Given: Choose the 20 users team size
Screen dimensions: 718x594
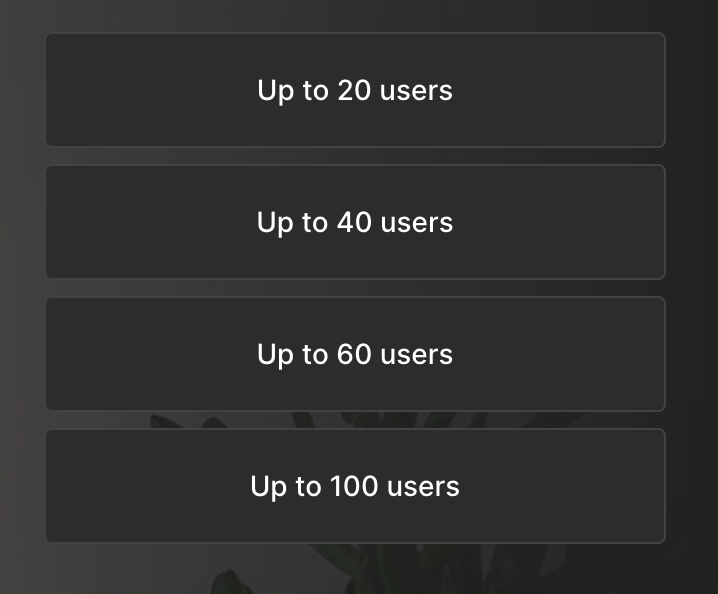Looking at the screenshot, I should pos(355,90).
